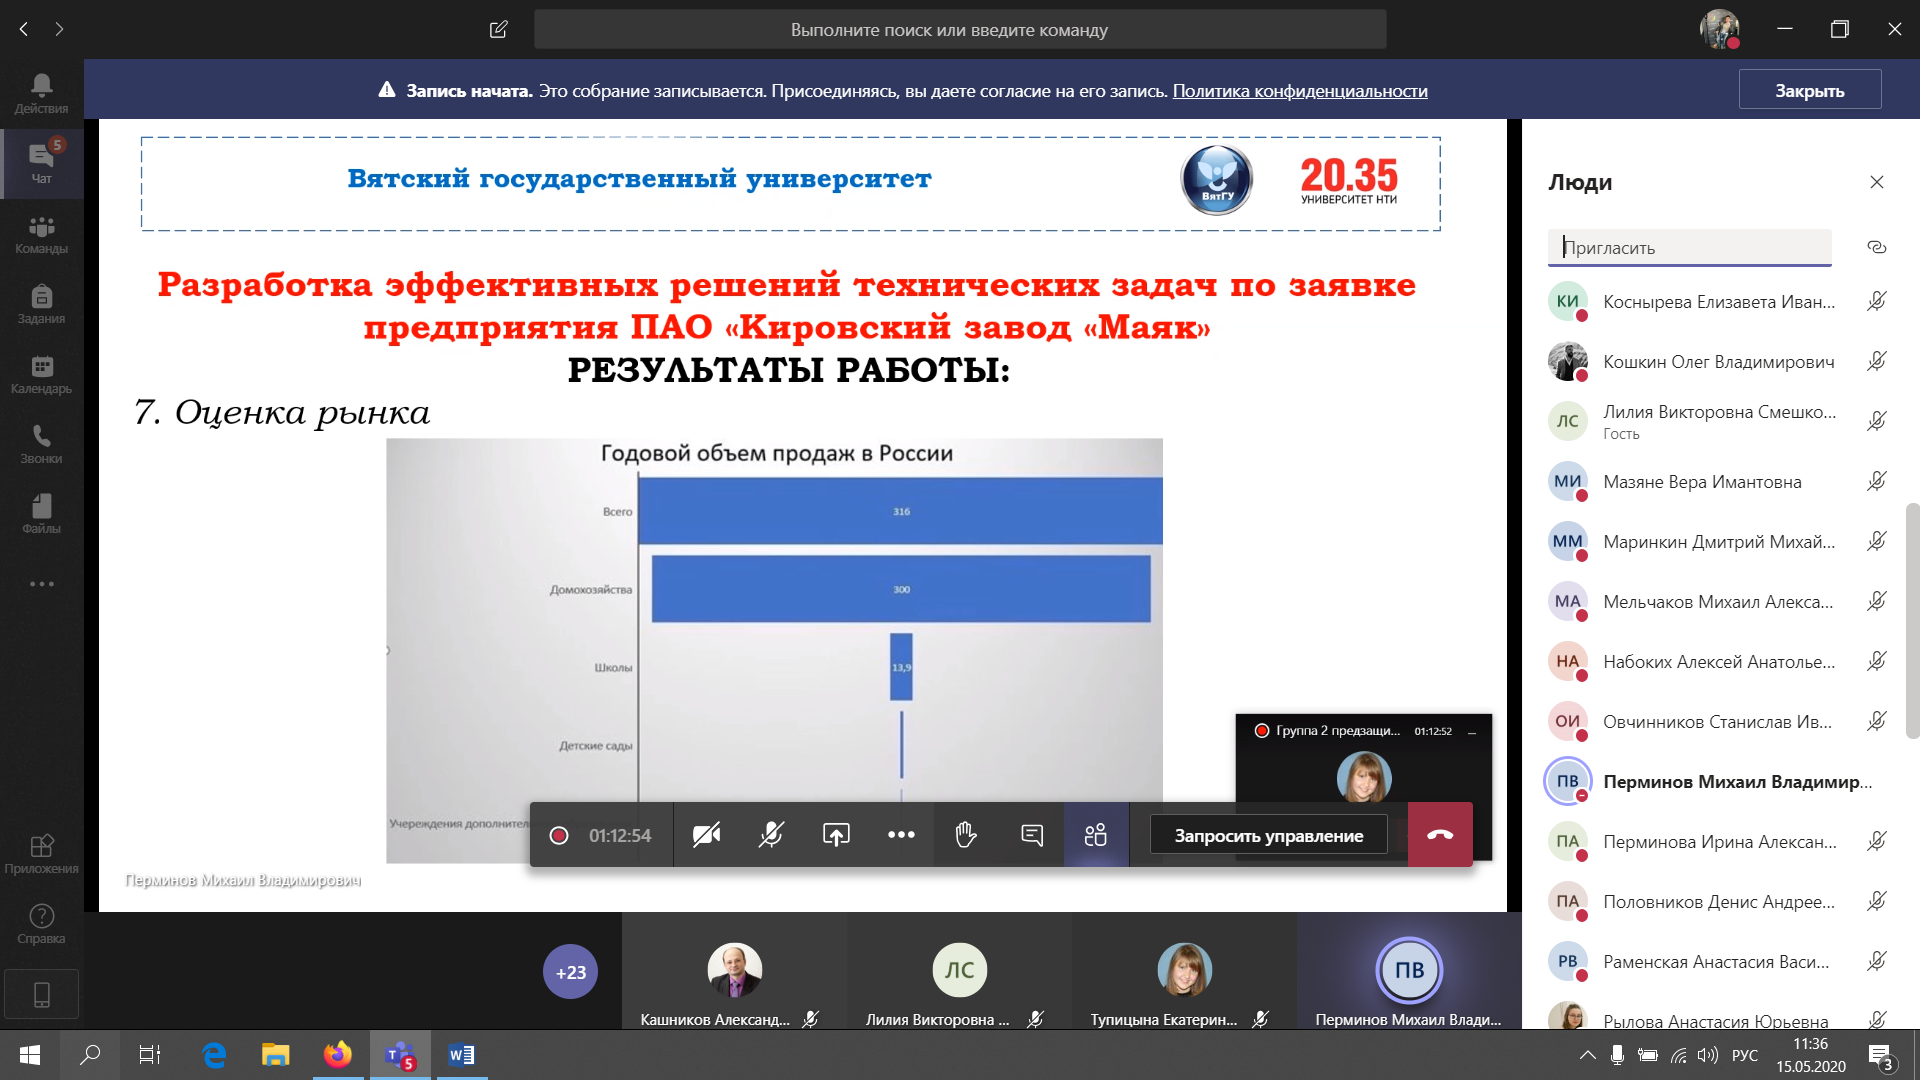Click the Invite someone field

coord(1690,247)
